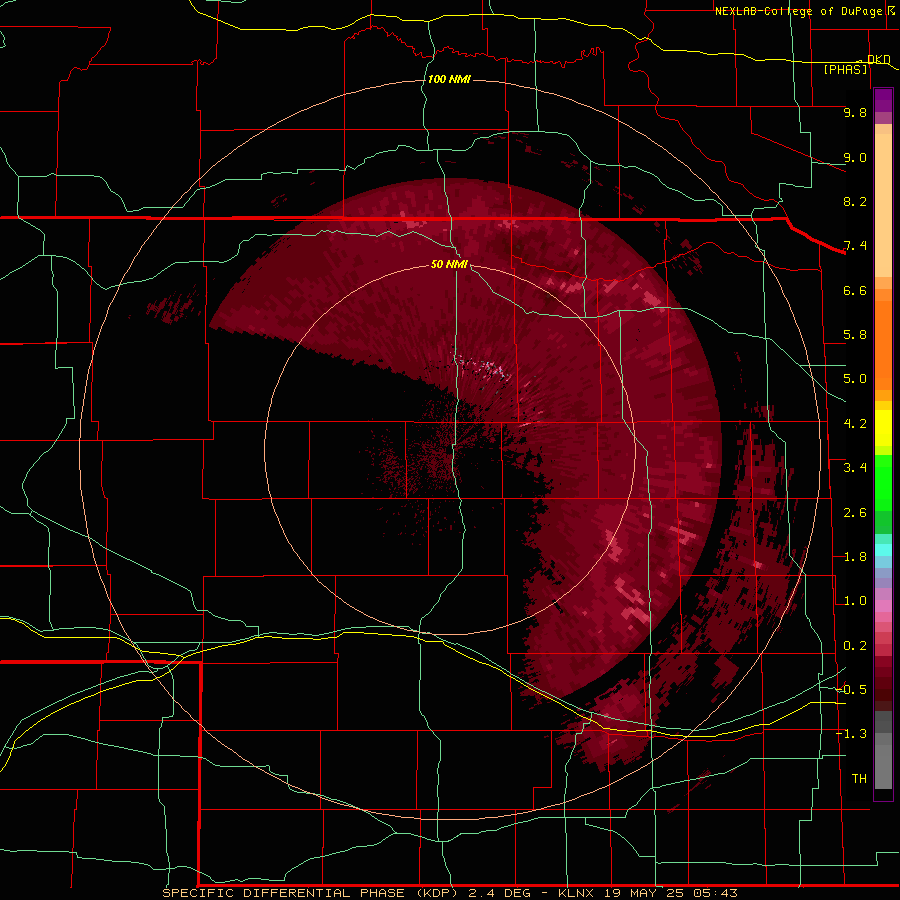Click the DKD label above the legend
The height and width of the screenshot is (900, 900).
(x=879, y=59)
